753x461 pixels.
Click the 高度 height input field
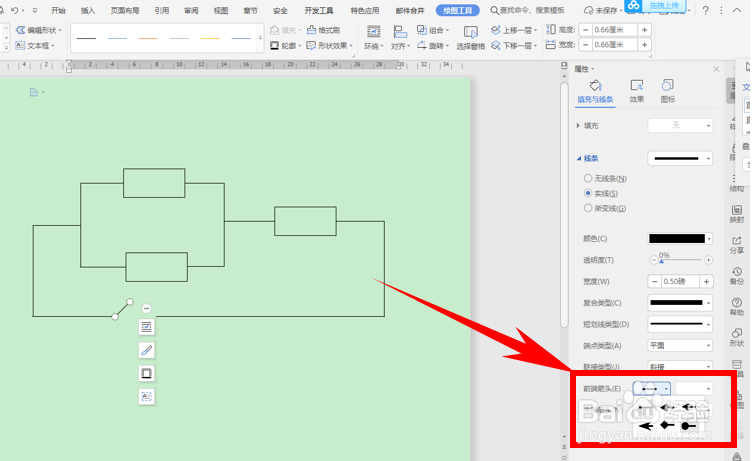pos(615,30)
